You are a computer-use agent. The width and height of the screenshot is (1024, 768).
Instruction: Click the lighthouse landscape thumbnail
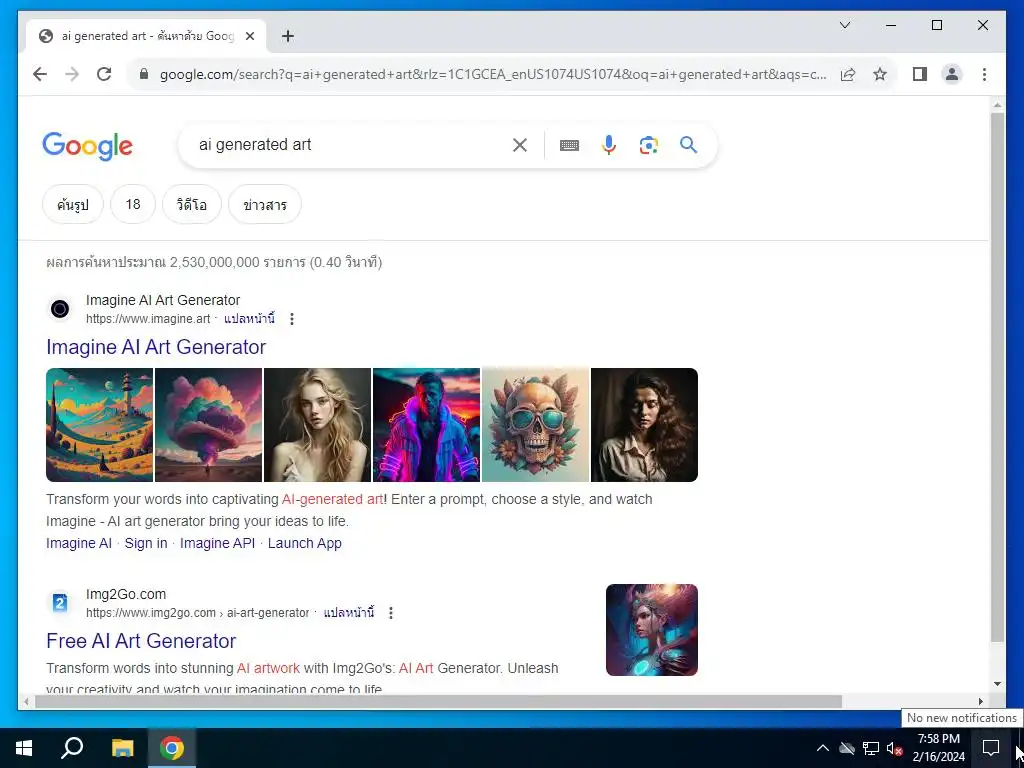(x=99, y=425)
